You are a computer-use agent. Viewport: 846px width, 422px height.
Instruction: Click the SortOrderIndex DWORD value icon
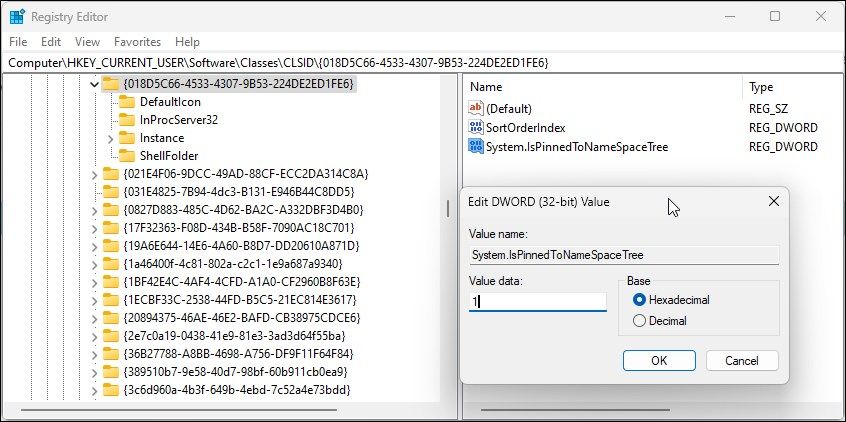pos(476,128)
